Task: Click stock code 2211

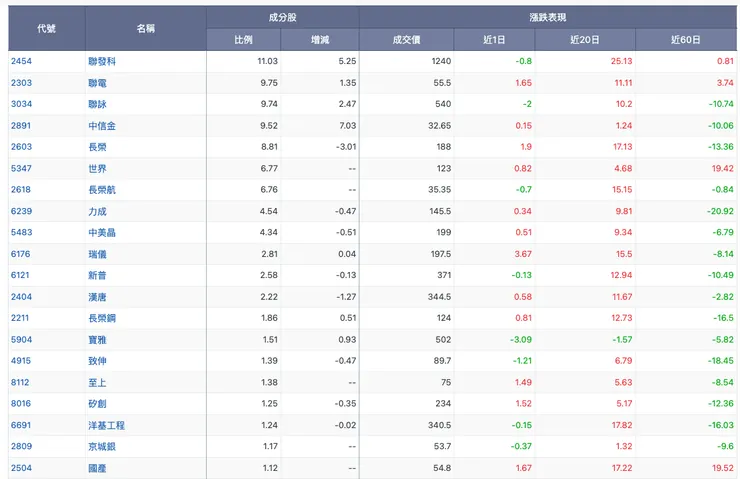Action: tap(20, 318)
